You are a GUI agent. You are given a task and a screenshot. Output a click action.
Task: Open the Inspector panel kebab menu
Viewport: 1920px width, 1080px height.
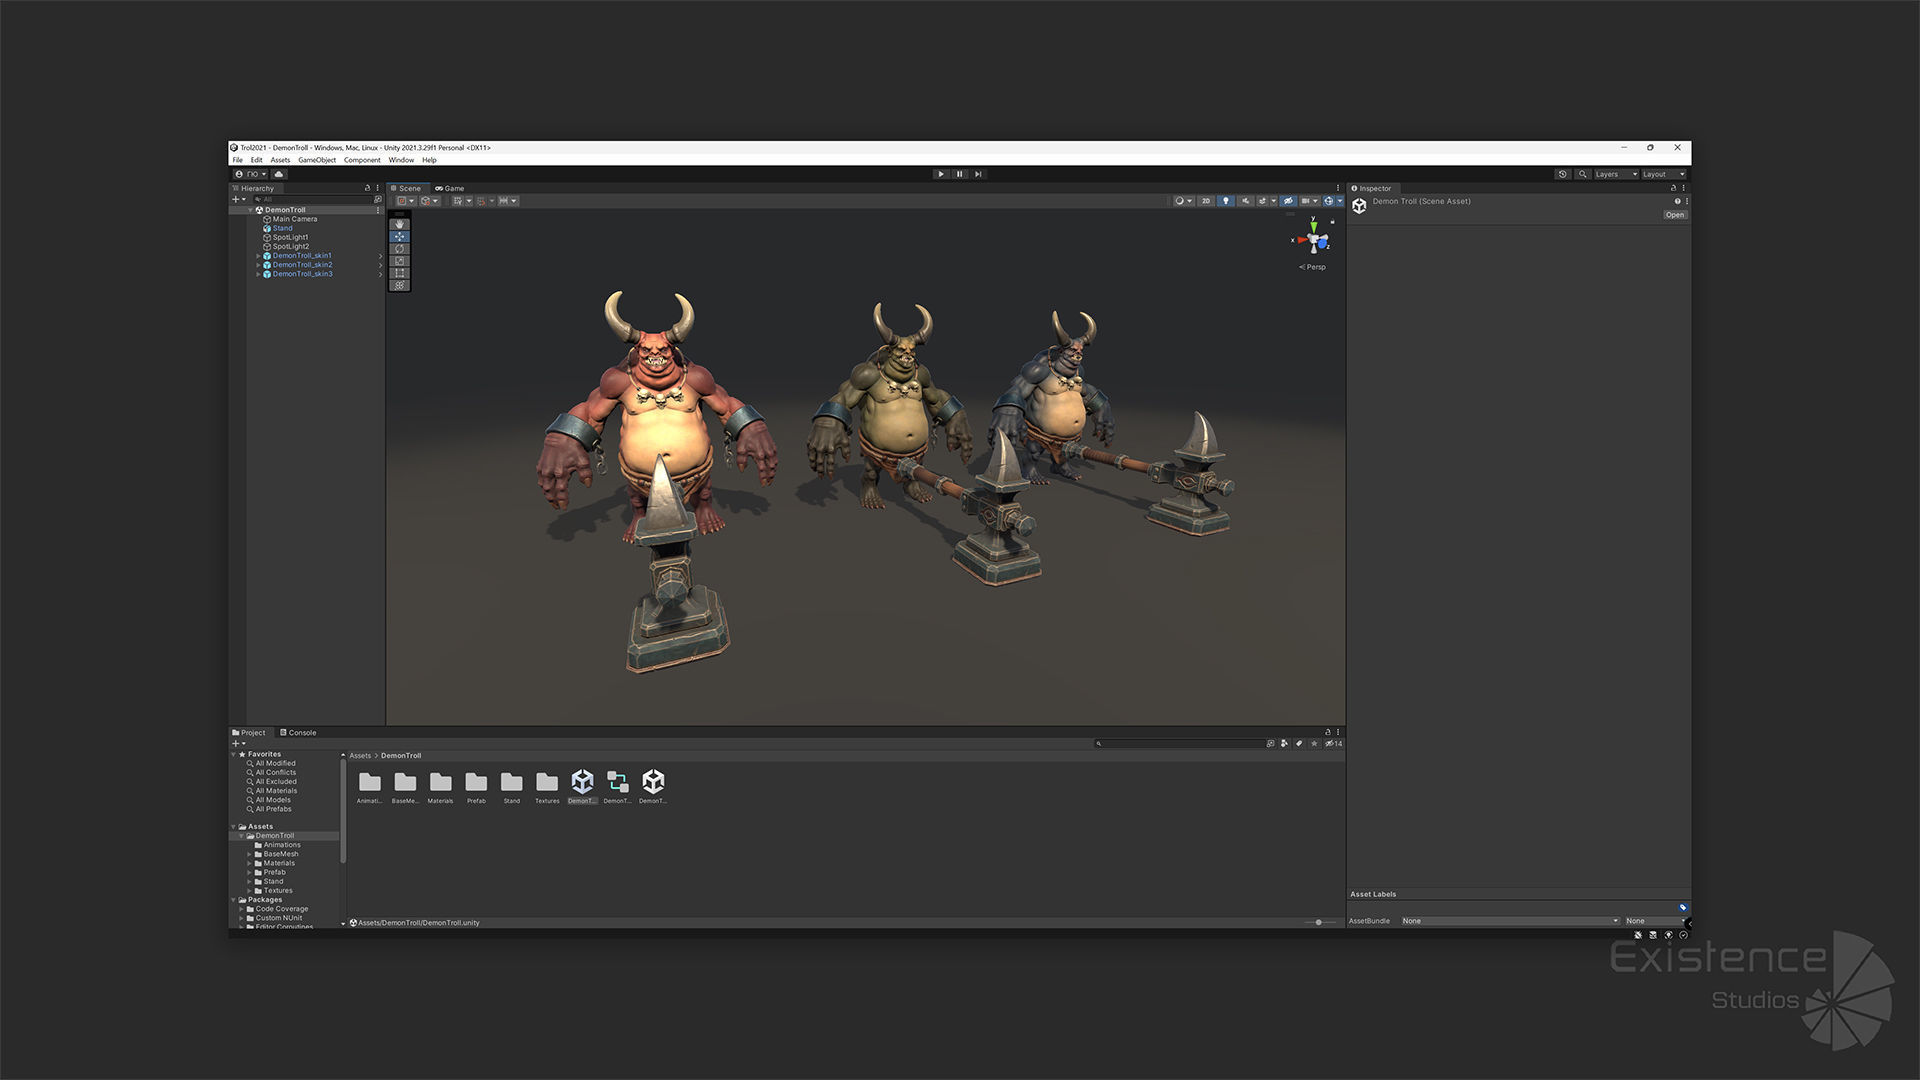(x=1683, y=188)
